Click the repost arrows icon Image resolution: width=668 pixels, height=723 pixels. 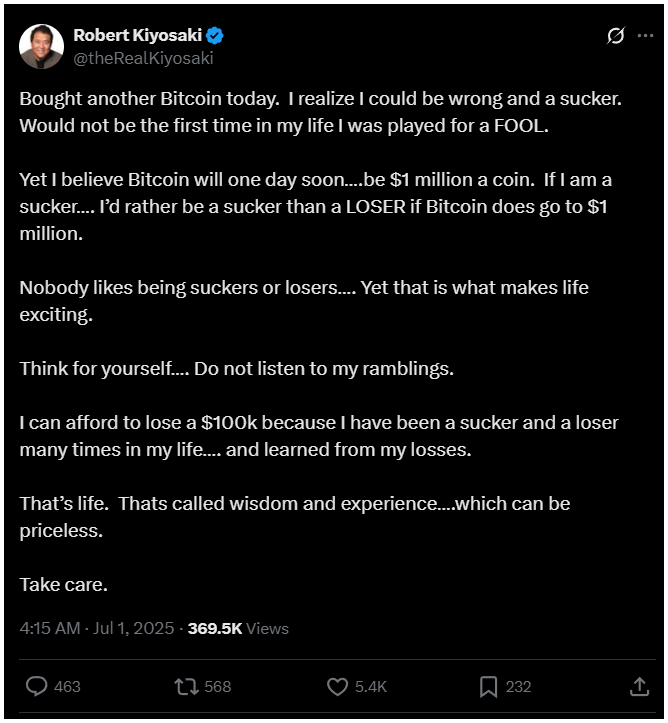click(186, 687)
